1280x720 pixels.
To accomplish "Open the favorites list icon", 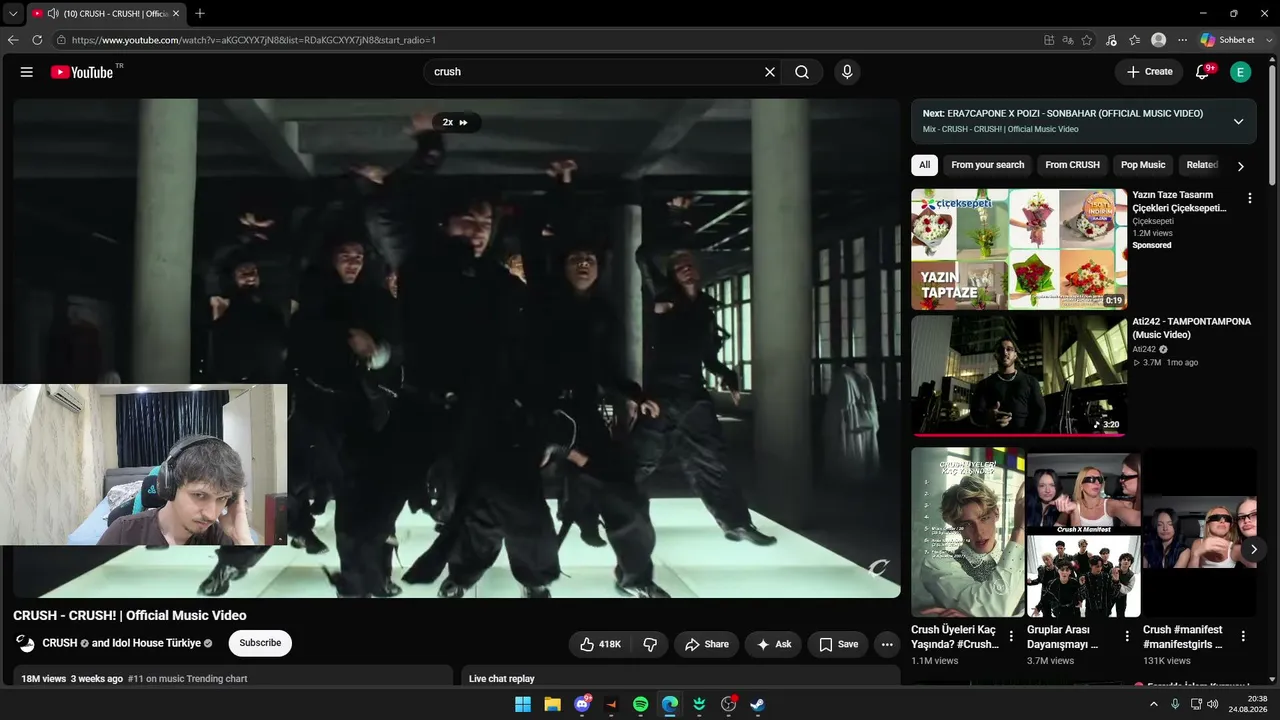I will click(x=1135, y=40).
